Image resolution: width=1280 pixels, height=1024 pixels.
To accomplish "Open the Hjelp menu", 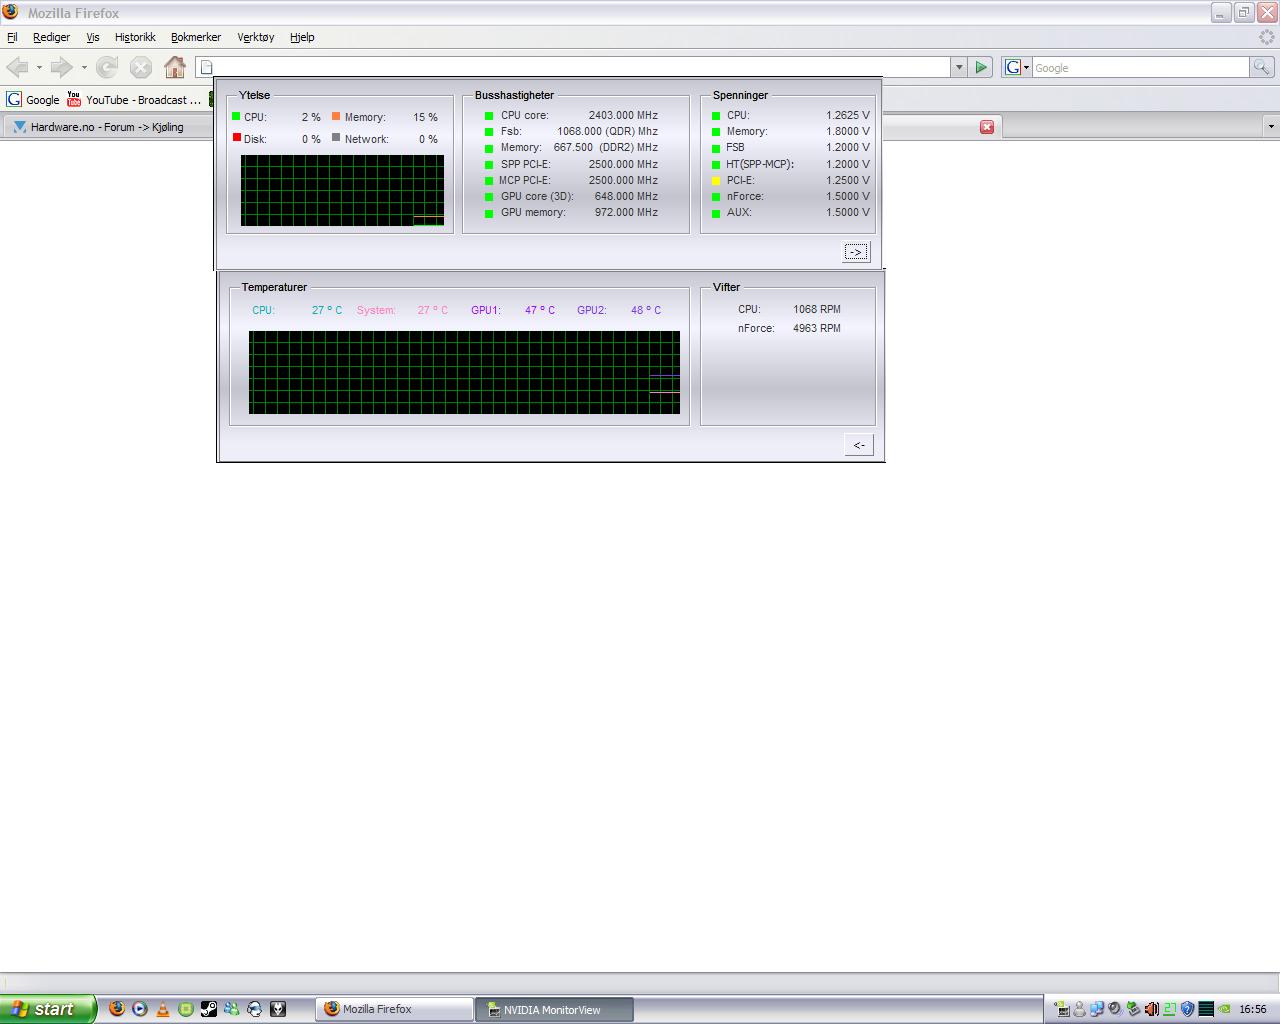I will coord(302,37).
